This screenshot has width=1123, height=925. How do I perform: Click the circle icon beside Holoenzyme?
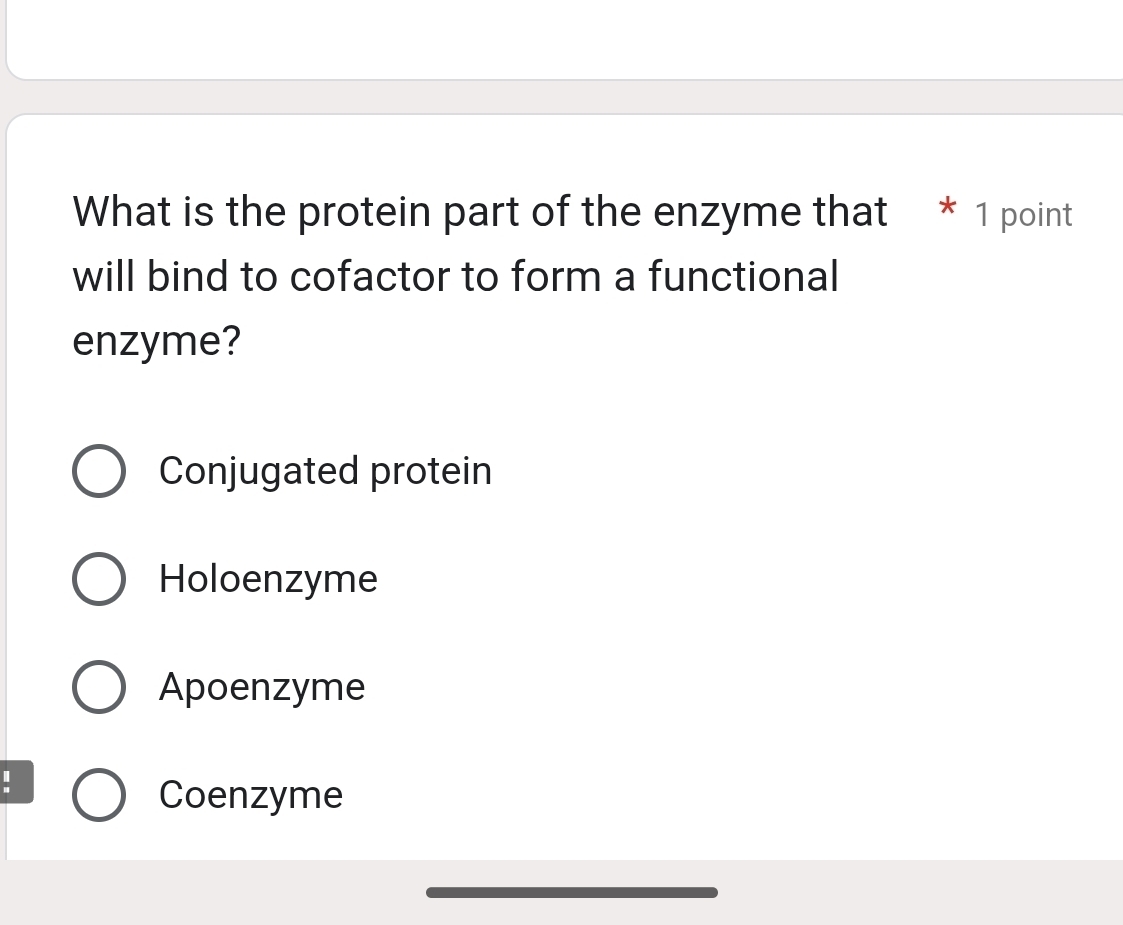coord(99,578)
